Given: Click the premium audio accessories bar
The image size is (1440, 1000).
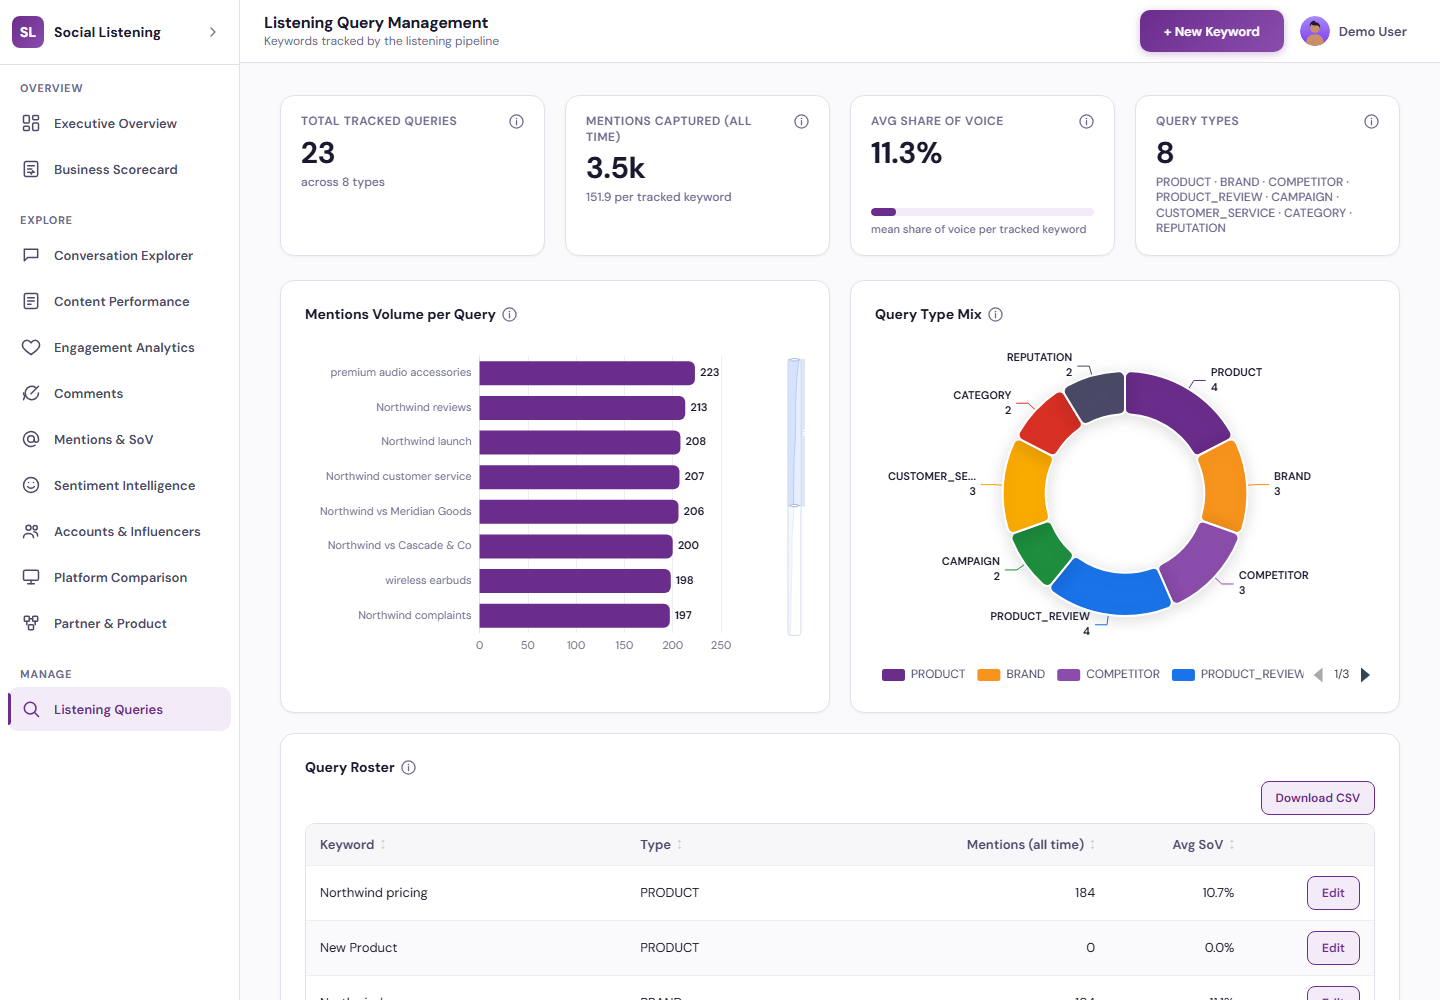Looking at the screenshot, I should pyautogui.click(x=587, y=372).
